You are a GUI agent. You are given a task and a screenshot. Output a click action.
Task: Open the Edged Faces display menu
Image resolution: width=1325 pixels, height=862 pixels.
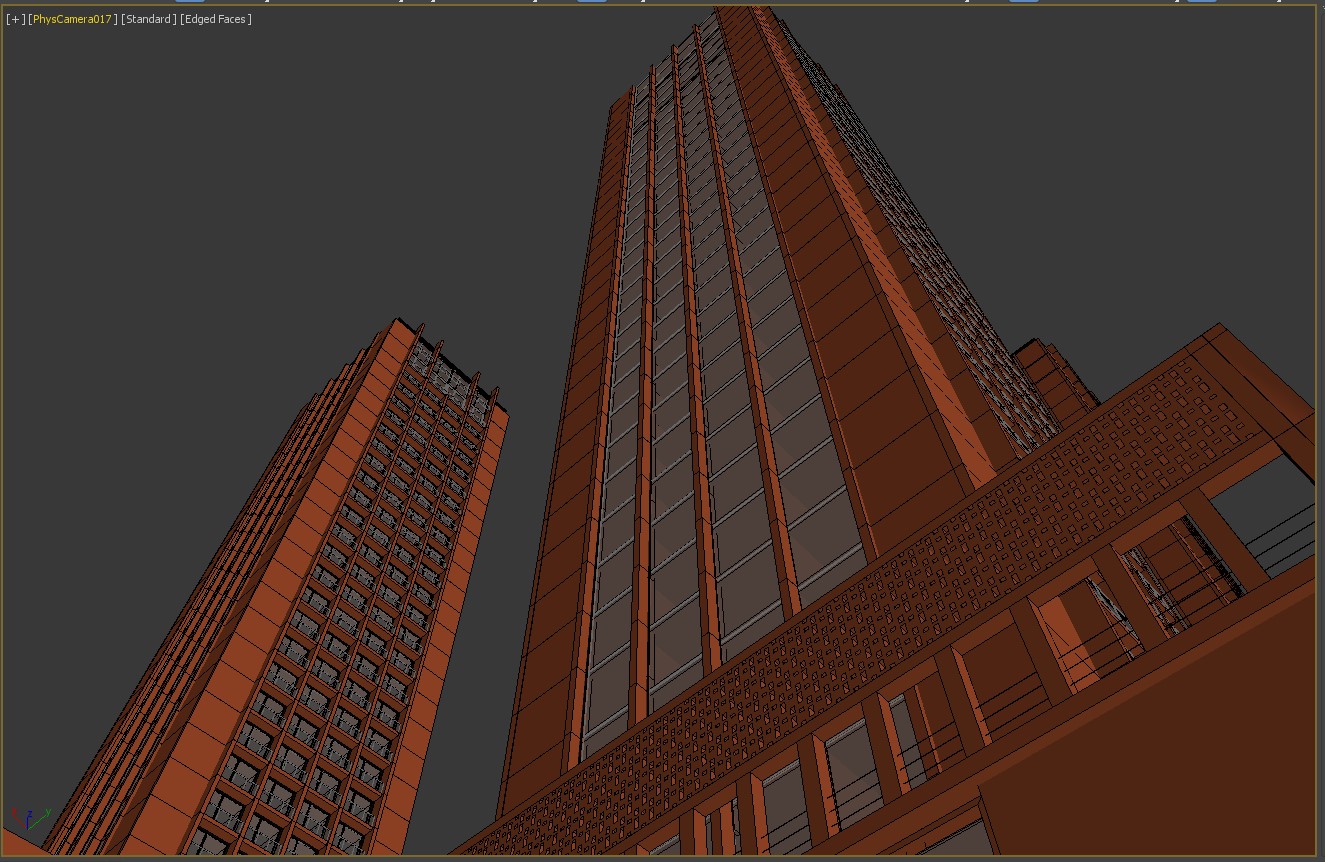tap(215, 20)
